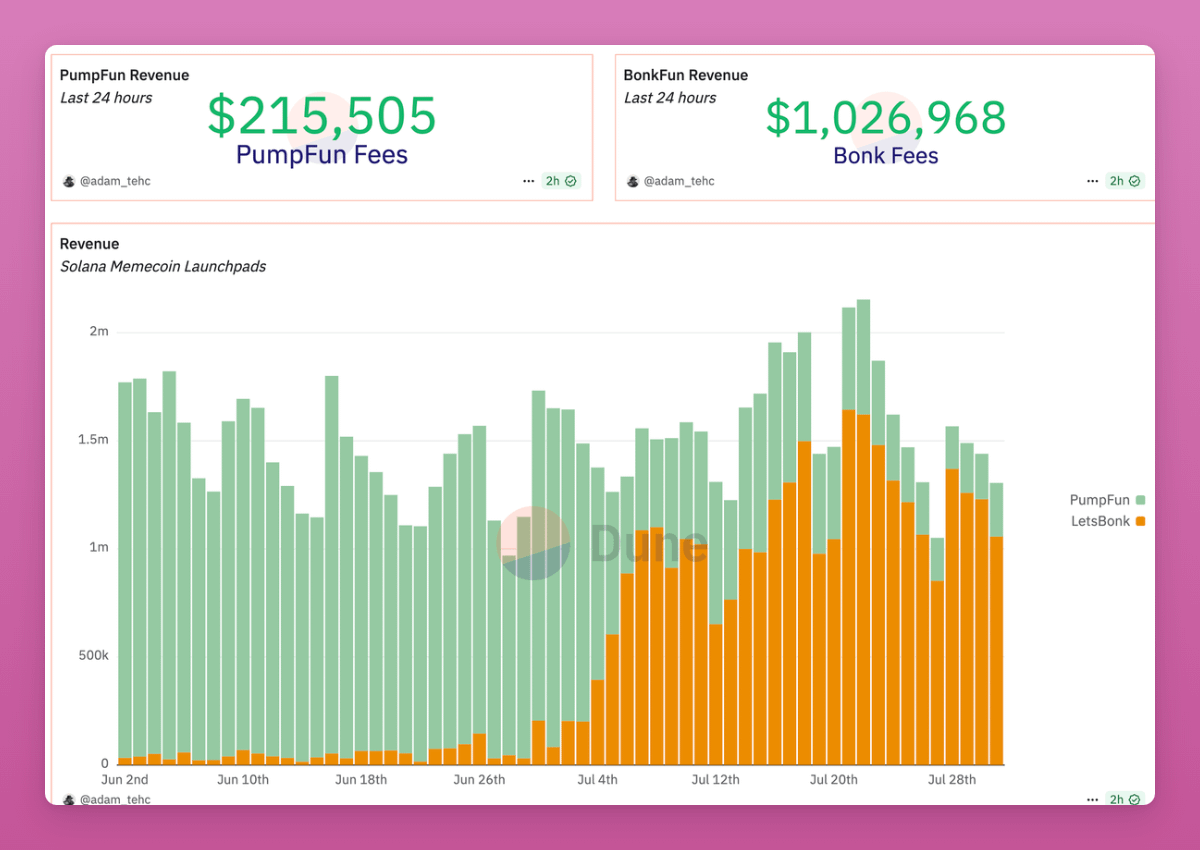Click the 1m y-axis label
Viewport: 1200px width, 850px height.
(x=98, y=548)
